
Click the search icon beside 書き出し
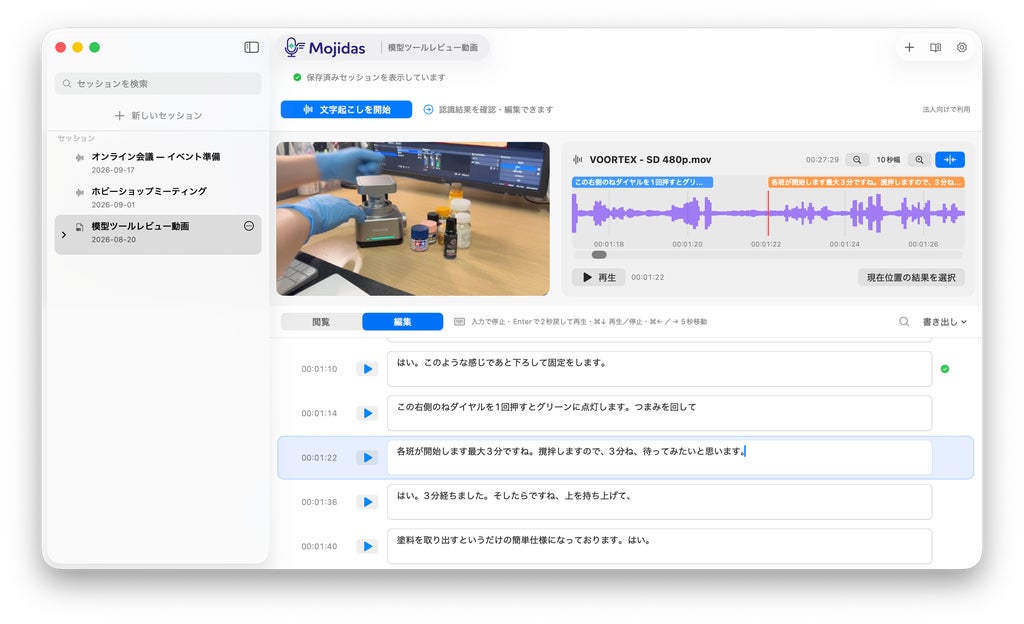904,321
